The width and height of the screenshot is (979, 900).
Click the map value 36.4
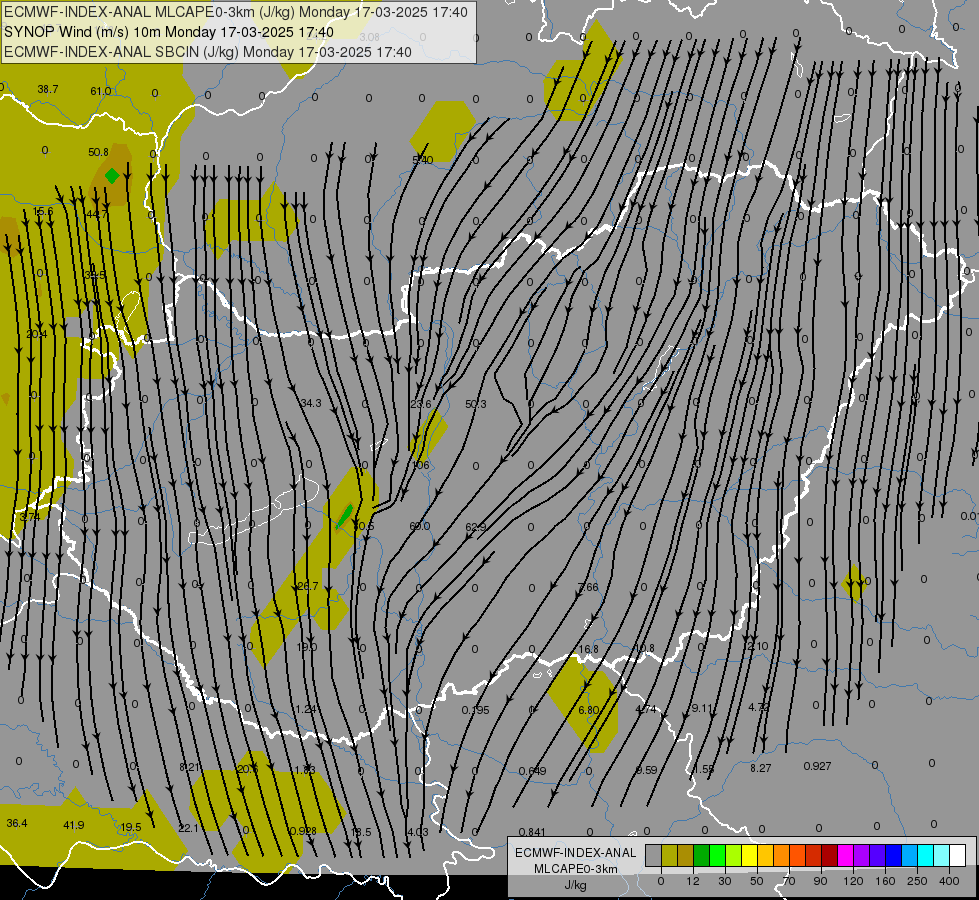(17, 823)
